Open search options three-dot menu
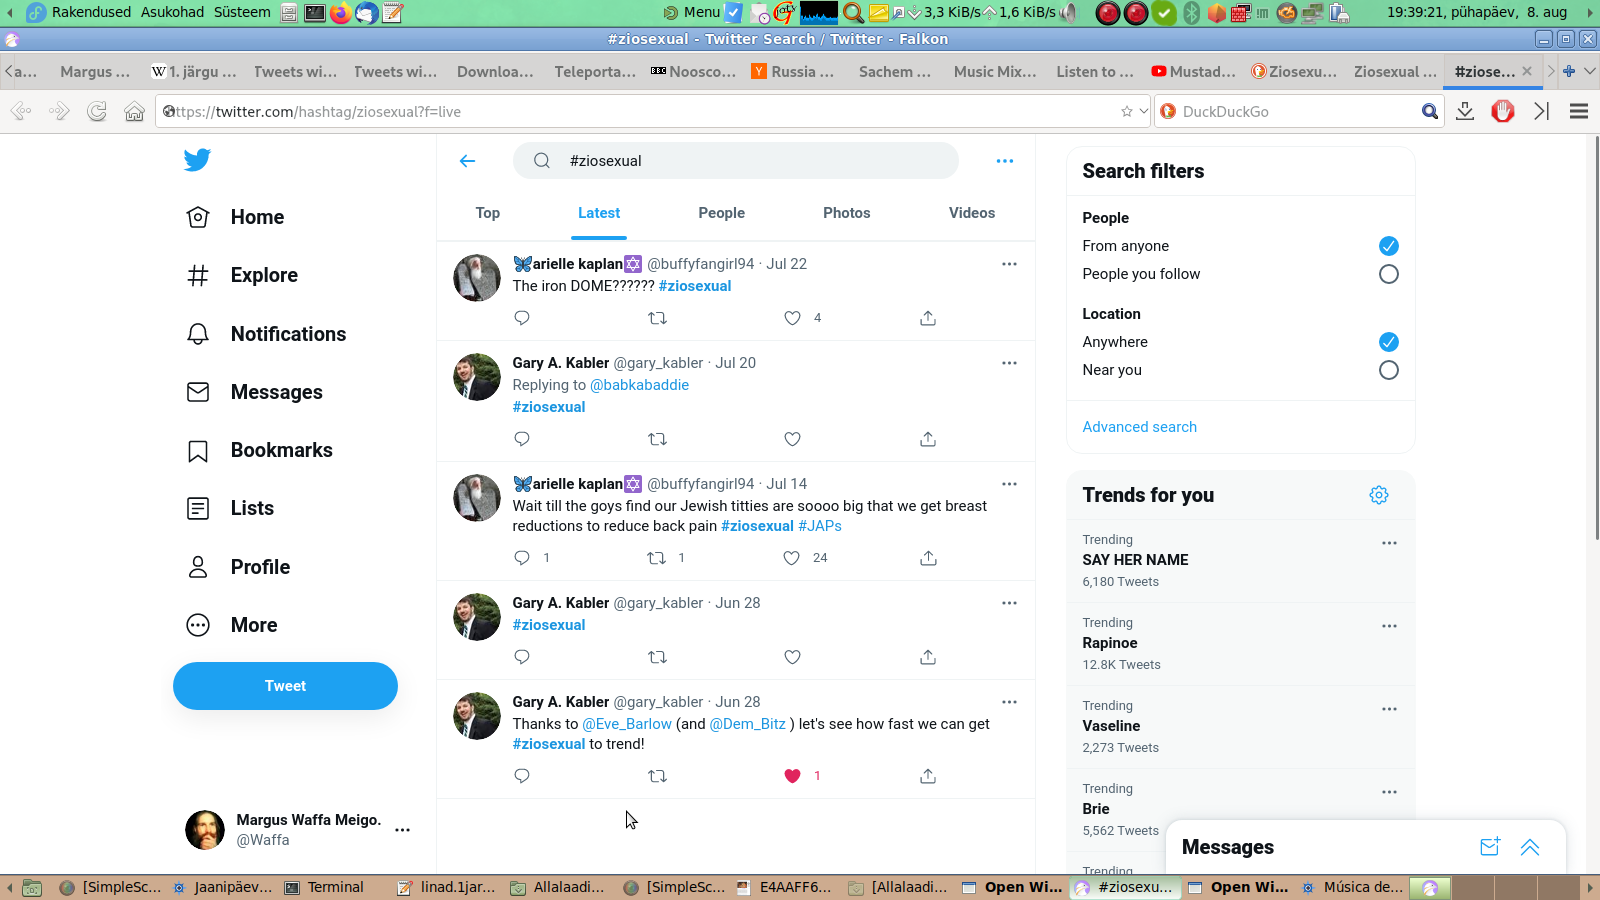The height and width of the screenshot is (900, 1600). pyautogui.click(x=1005, y=161)
